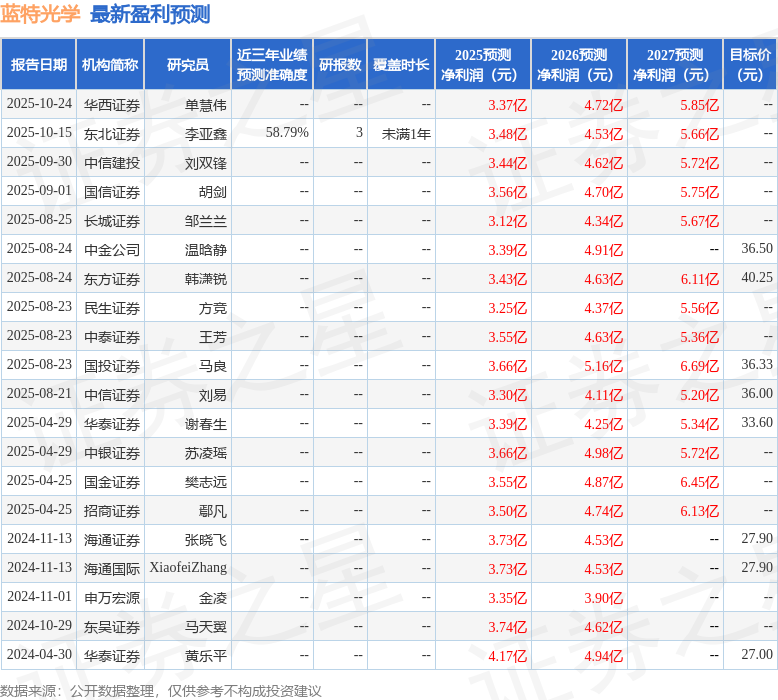Select the 2027预测净利润 column header
This screenshot has height=700, width=778.
[675, 64]
